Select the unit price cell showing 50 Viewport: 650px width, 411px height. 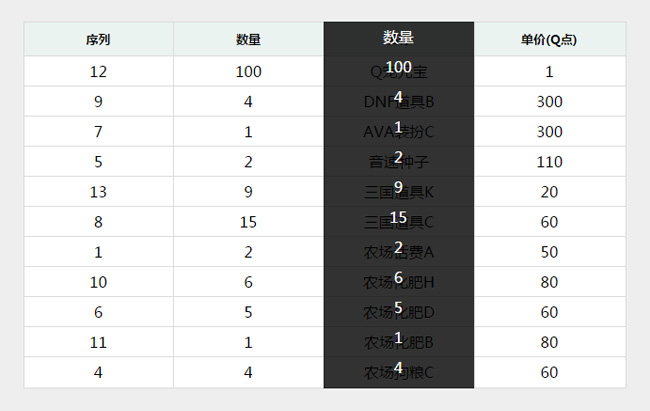549,252
